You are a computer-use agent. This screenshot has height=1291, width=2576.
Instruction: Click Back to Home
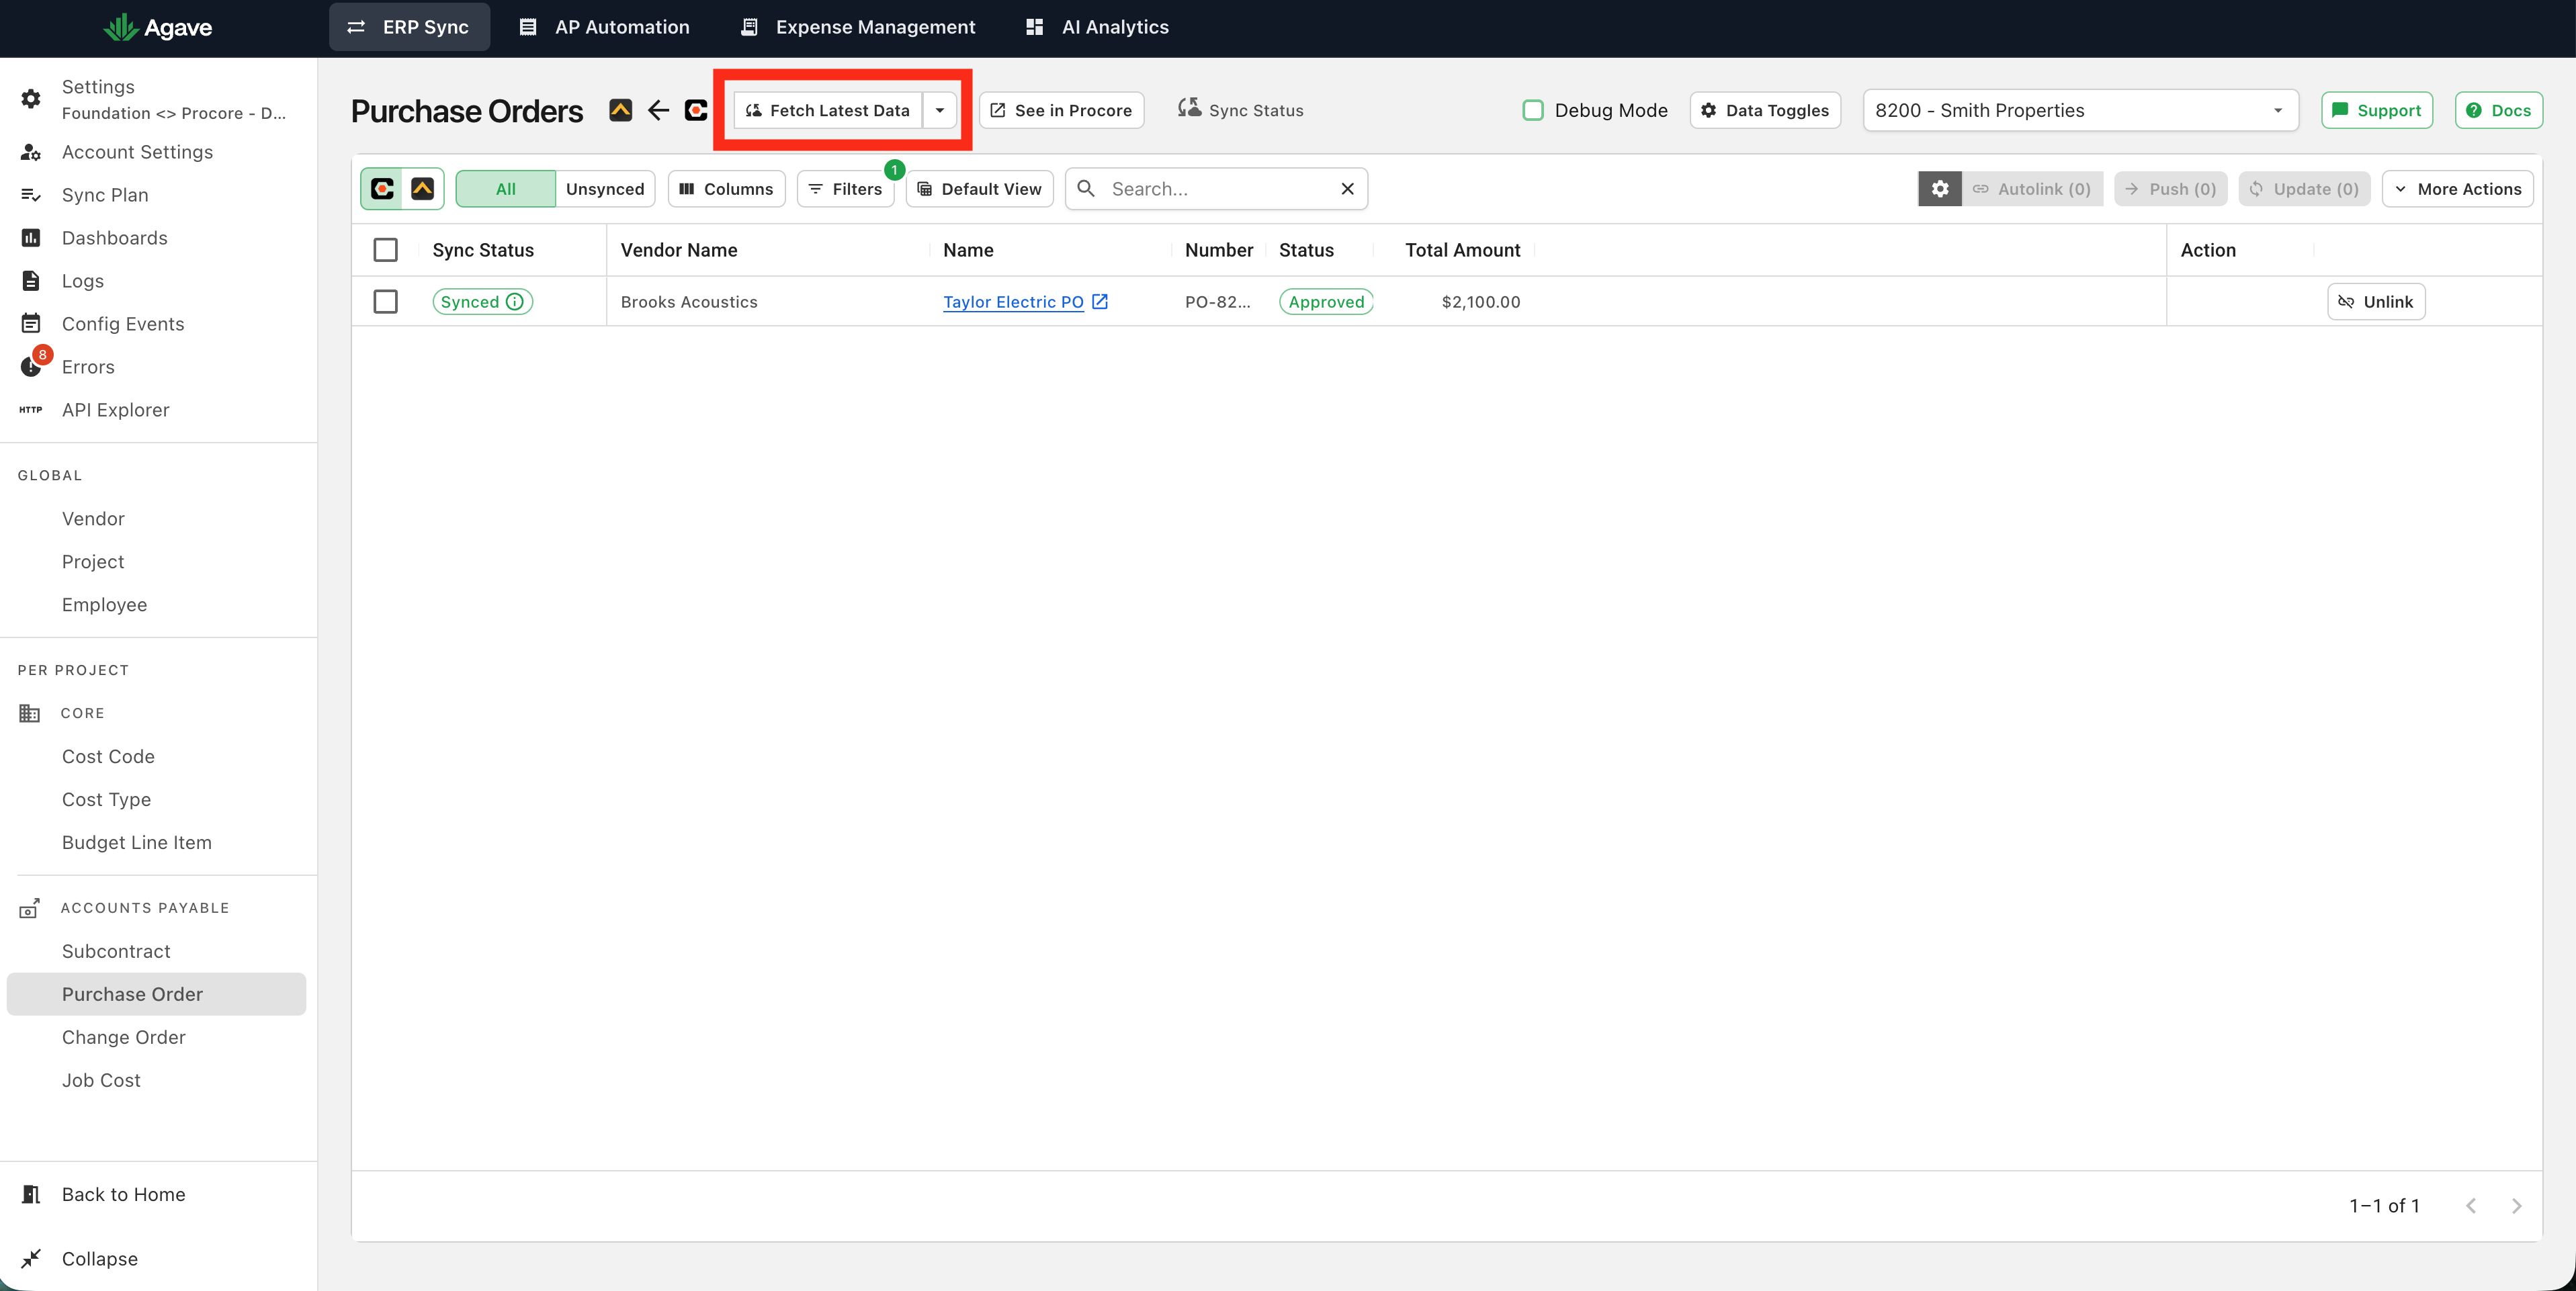(123, 1195)
